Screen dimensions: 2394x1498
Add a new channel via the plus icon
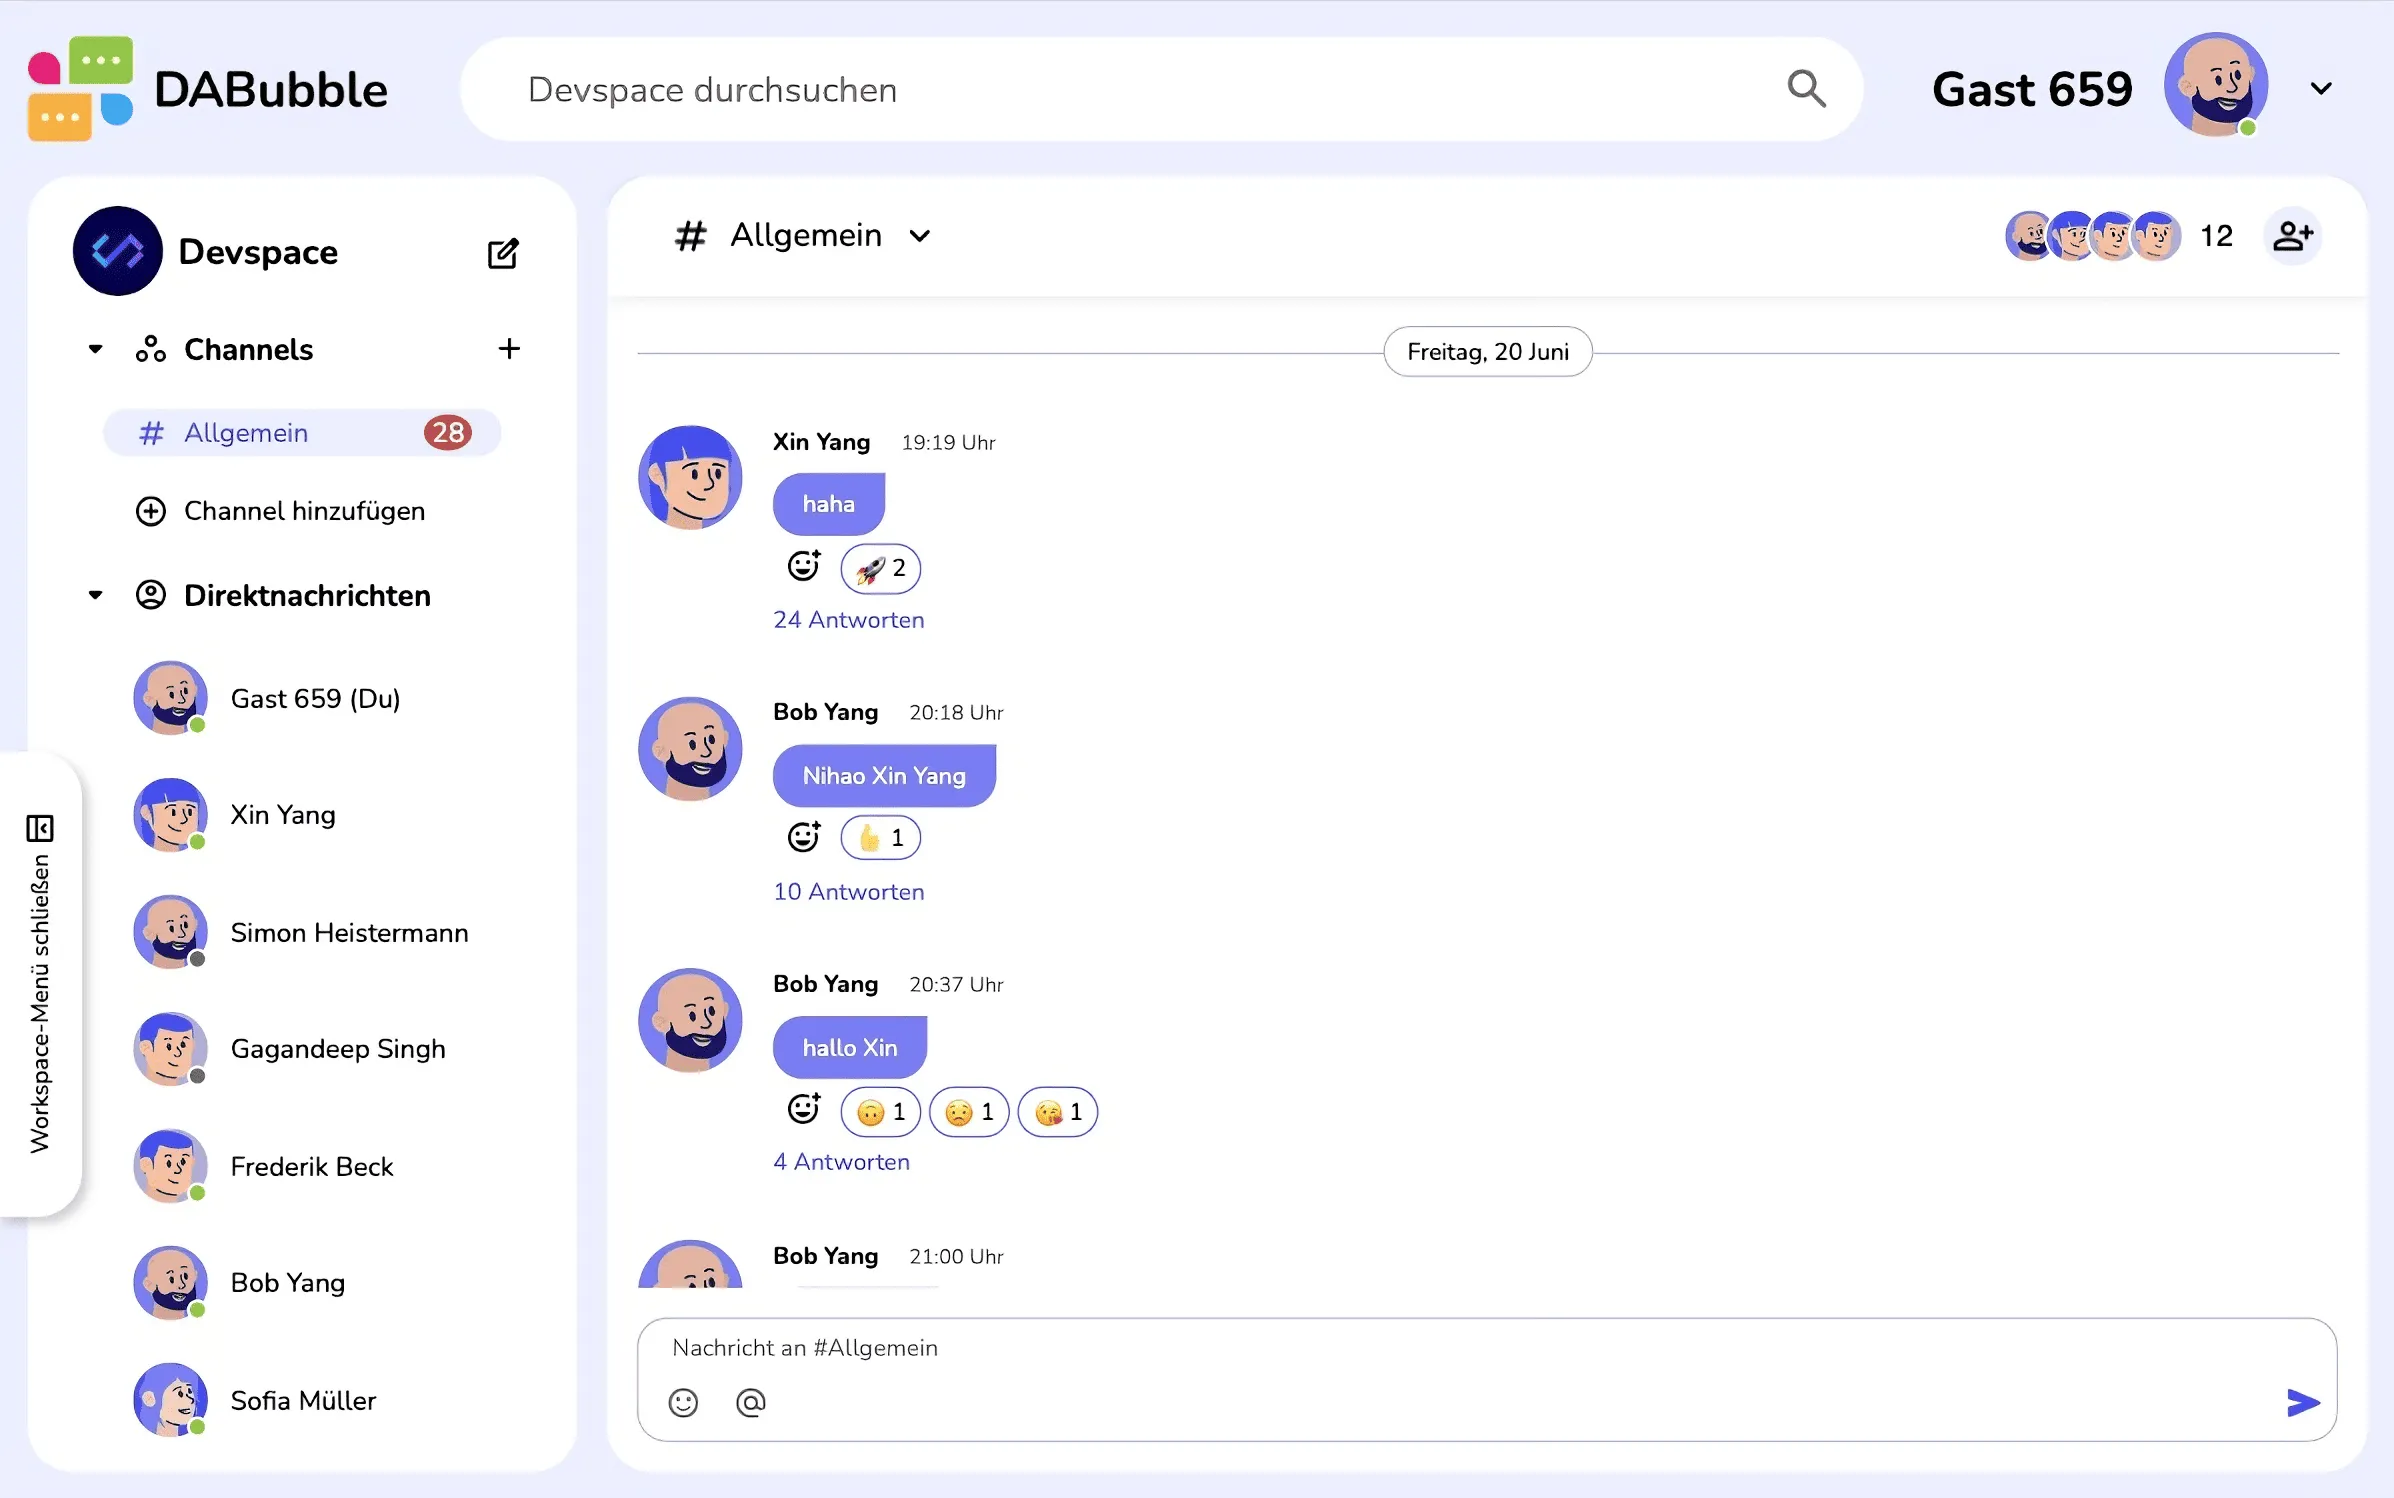click(510, 349)
